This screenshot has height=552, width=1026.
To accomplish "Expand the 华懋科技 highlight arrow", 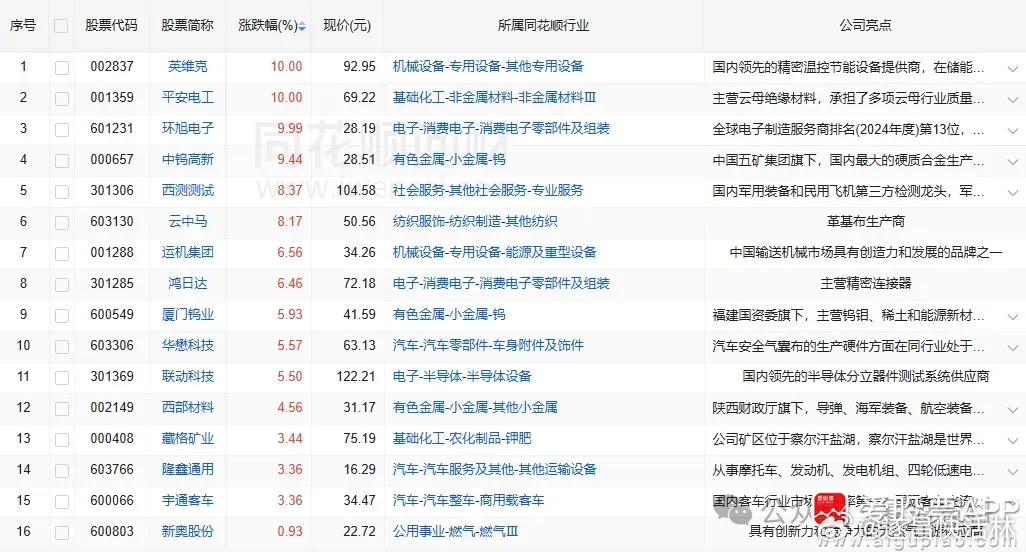I will click(x=1012, y=347).
